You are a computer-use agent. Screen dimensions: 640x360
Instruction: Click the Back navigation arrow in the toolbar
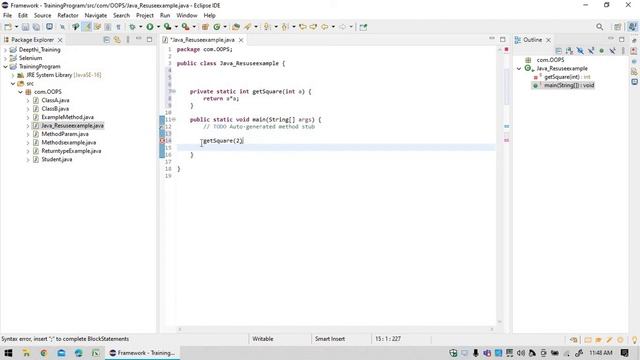pyautogui.click(x=324, y=27)
